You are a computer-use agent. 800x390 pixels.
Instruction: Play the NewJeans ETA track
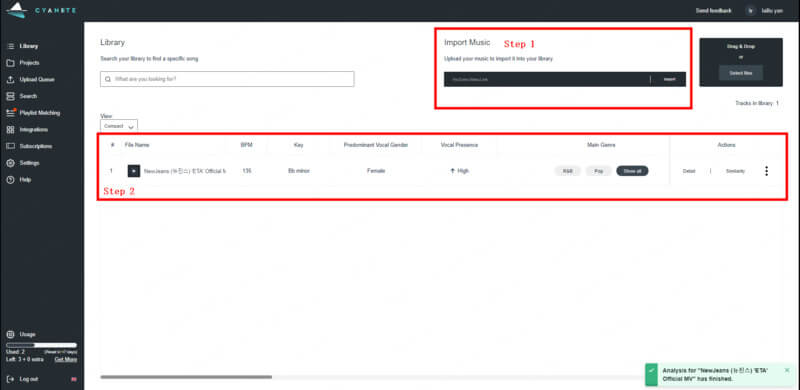[134, 171]
